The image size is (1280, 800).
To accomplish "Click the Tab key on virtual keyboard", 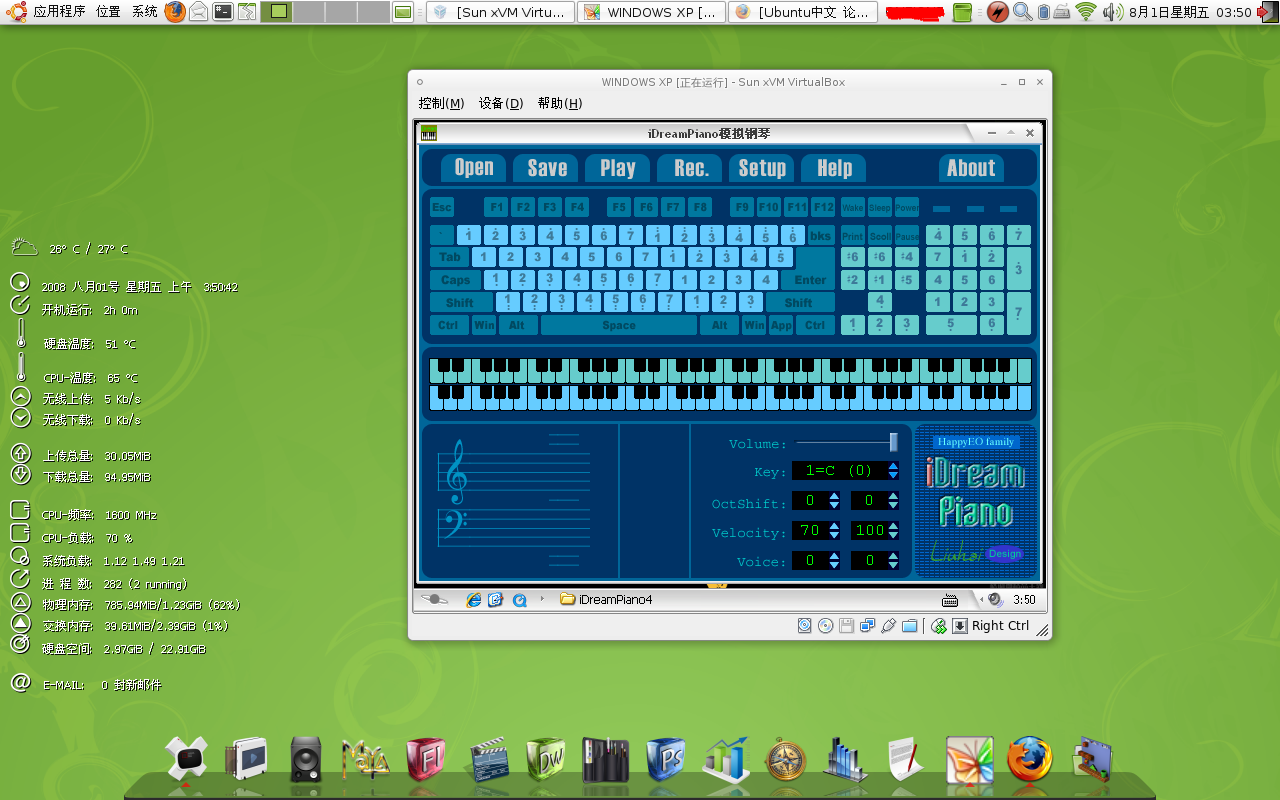I will (450, 257).
